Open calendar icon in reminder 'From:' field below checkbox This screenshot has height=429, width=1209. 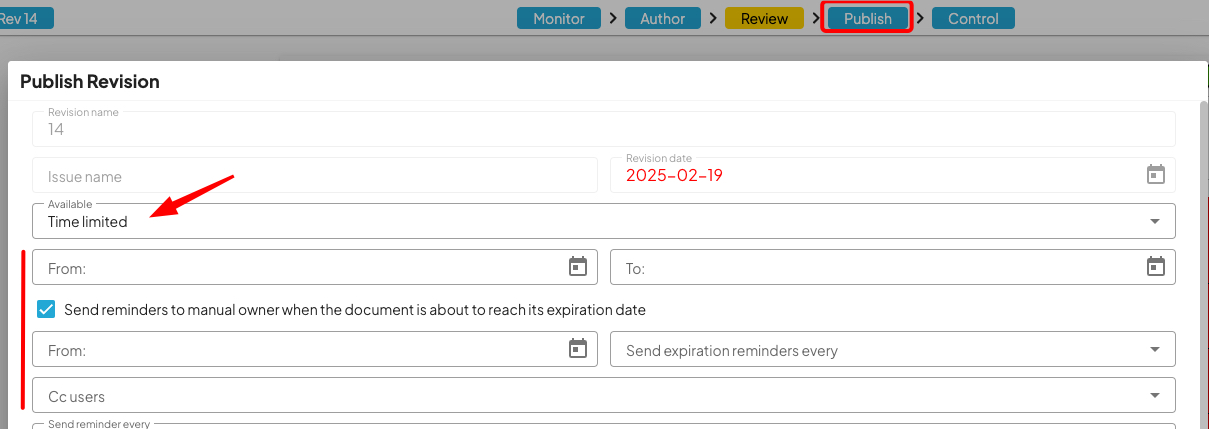coord(577,349)
